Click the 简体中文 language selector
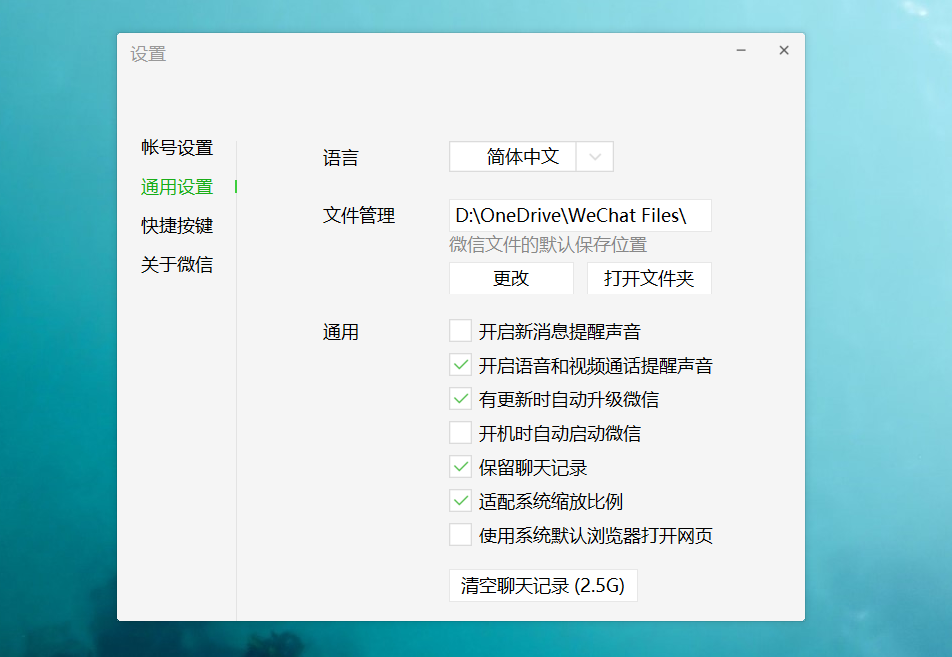The image size is (952, 657). click(531, 157)
